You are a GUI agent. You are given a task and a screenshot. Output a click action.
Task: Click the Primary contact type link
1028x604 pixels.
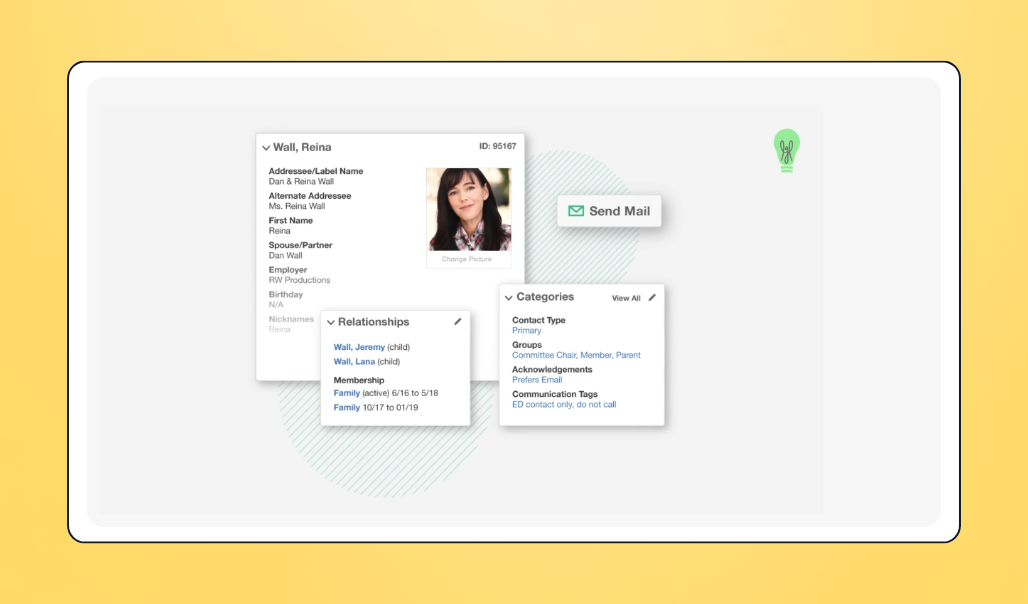pos(526,331)
